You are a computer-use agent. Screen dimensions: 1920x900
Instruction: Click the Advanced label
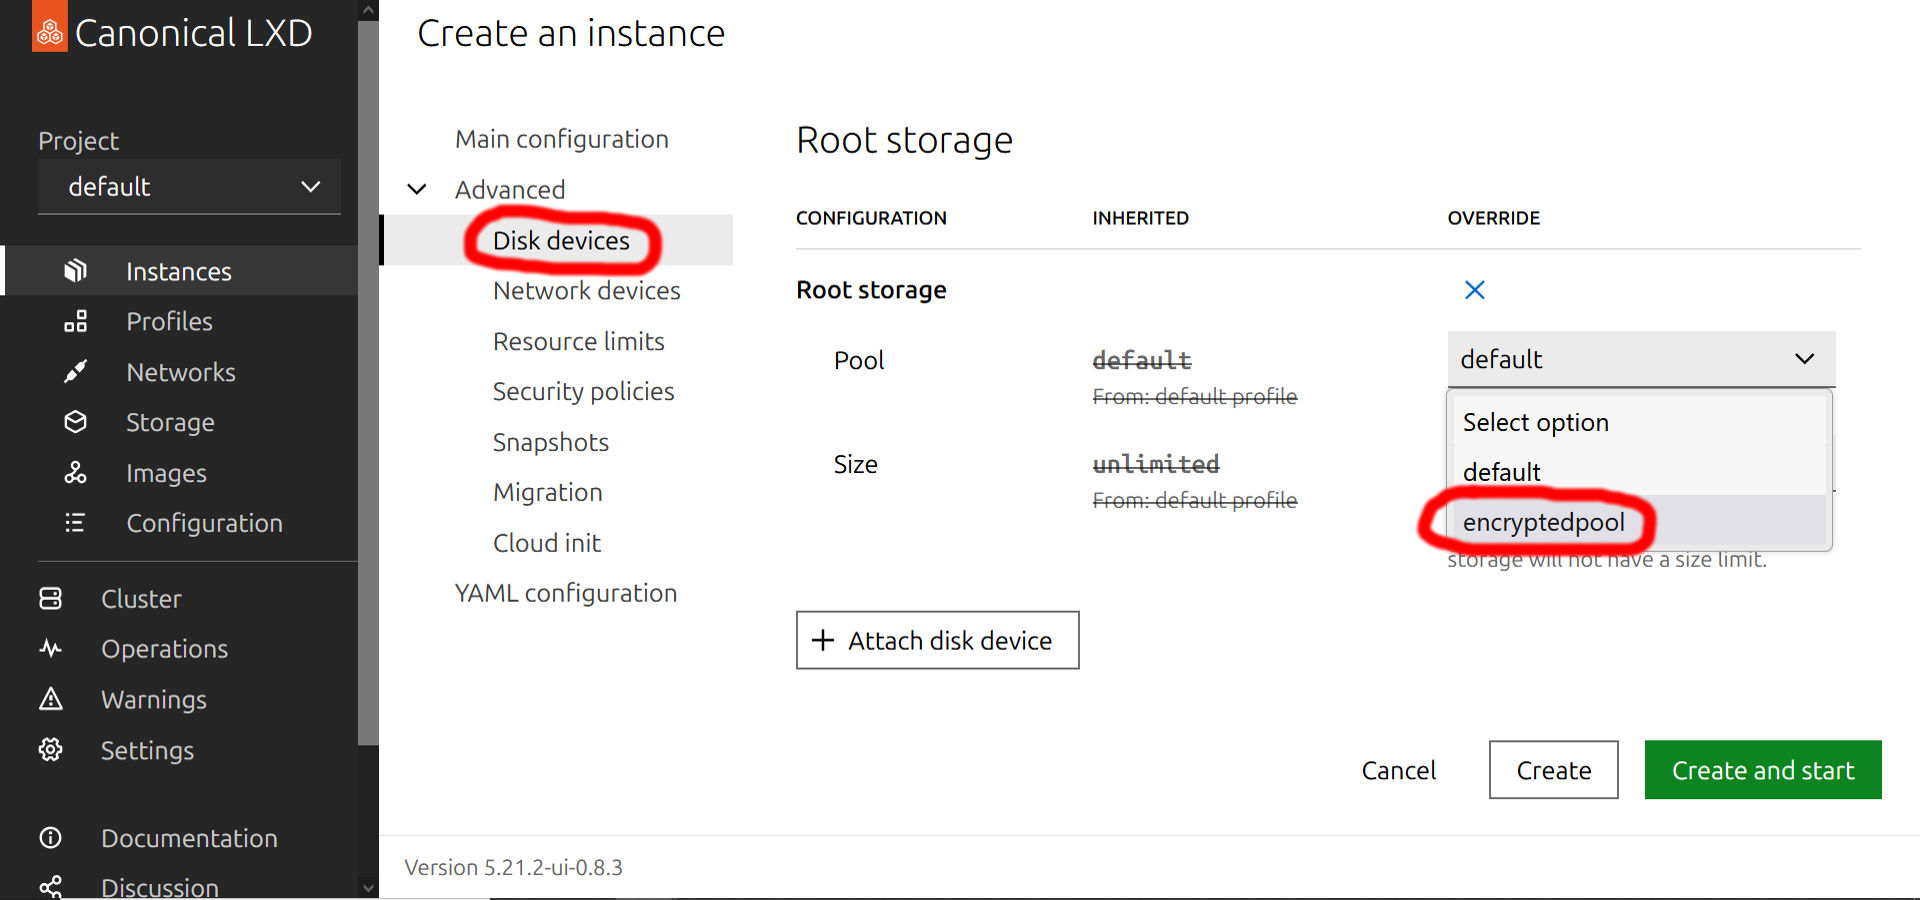tap(510, 189)
